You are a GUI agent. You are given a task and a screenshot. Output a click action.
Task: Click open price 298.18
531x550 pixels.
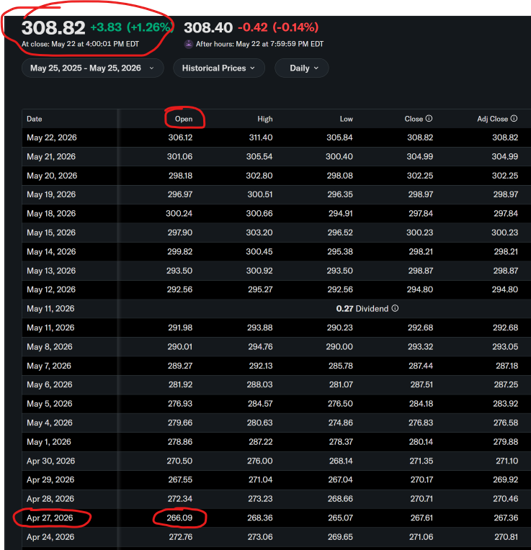tap(180, 176)
